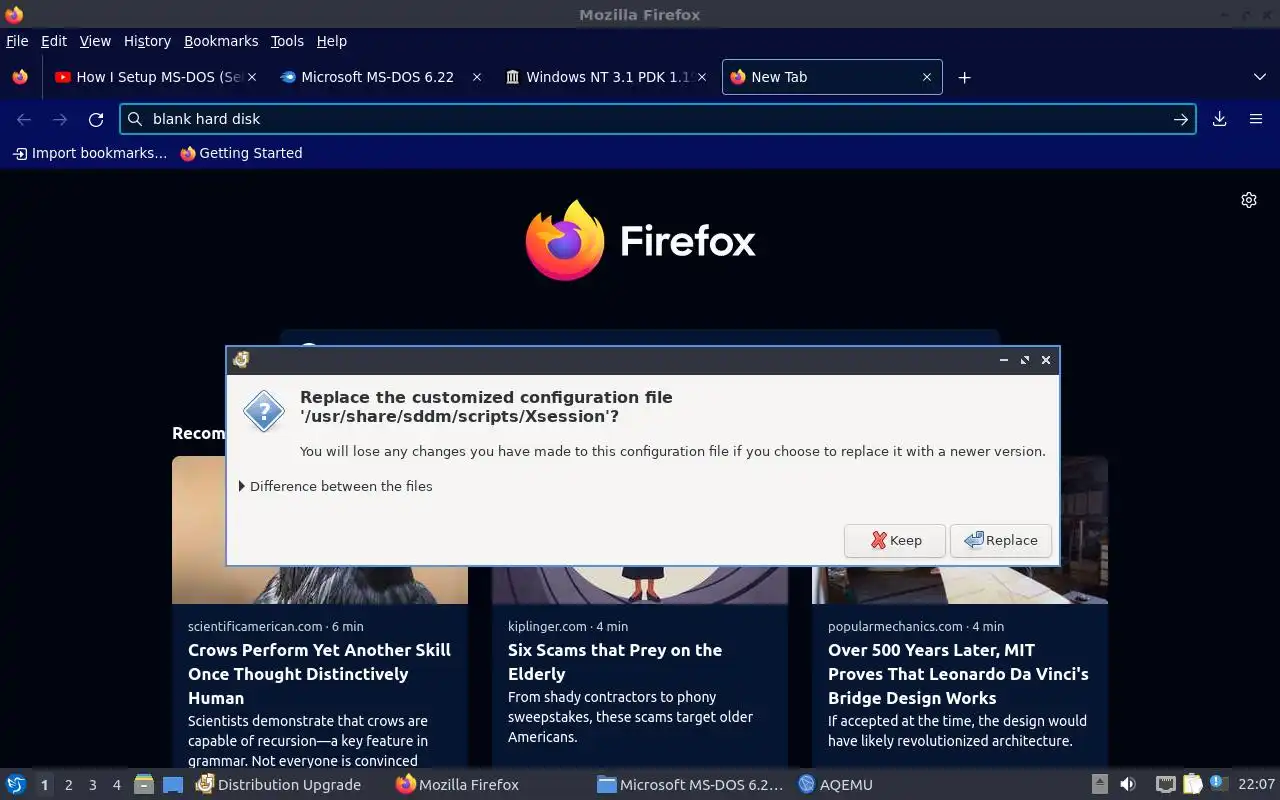This screenshot has width=1280, height=800.
Task: Click the show desktop icon in taskbar
Action: (x=173, y=785)
